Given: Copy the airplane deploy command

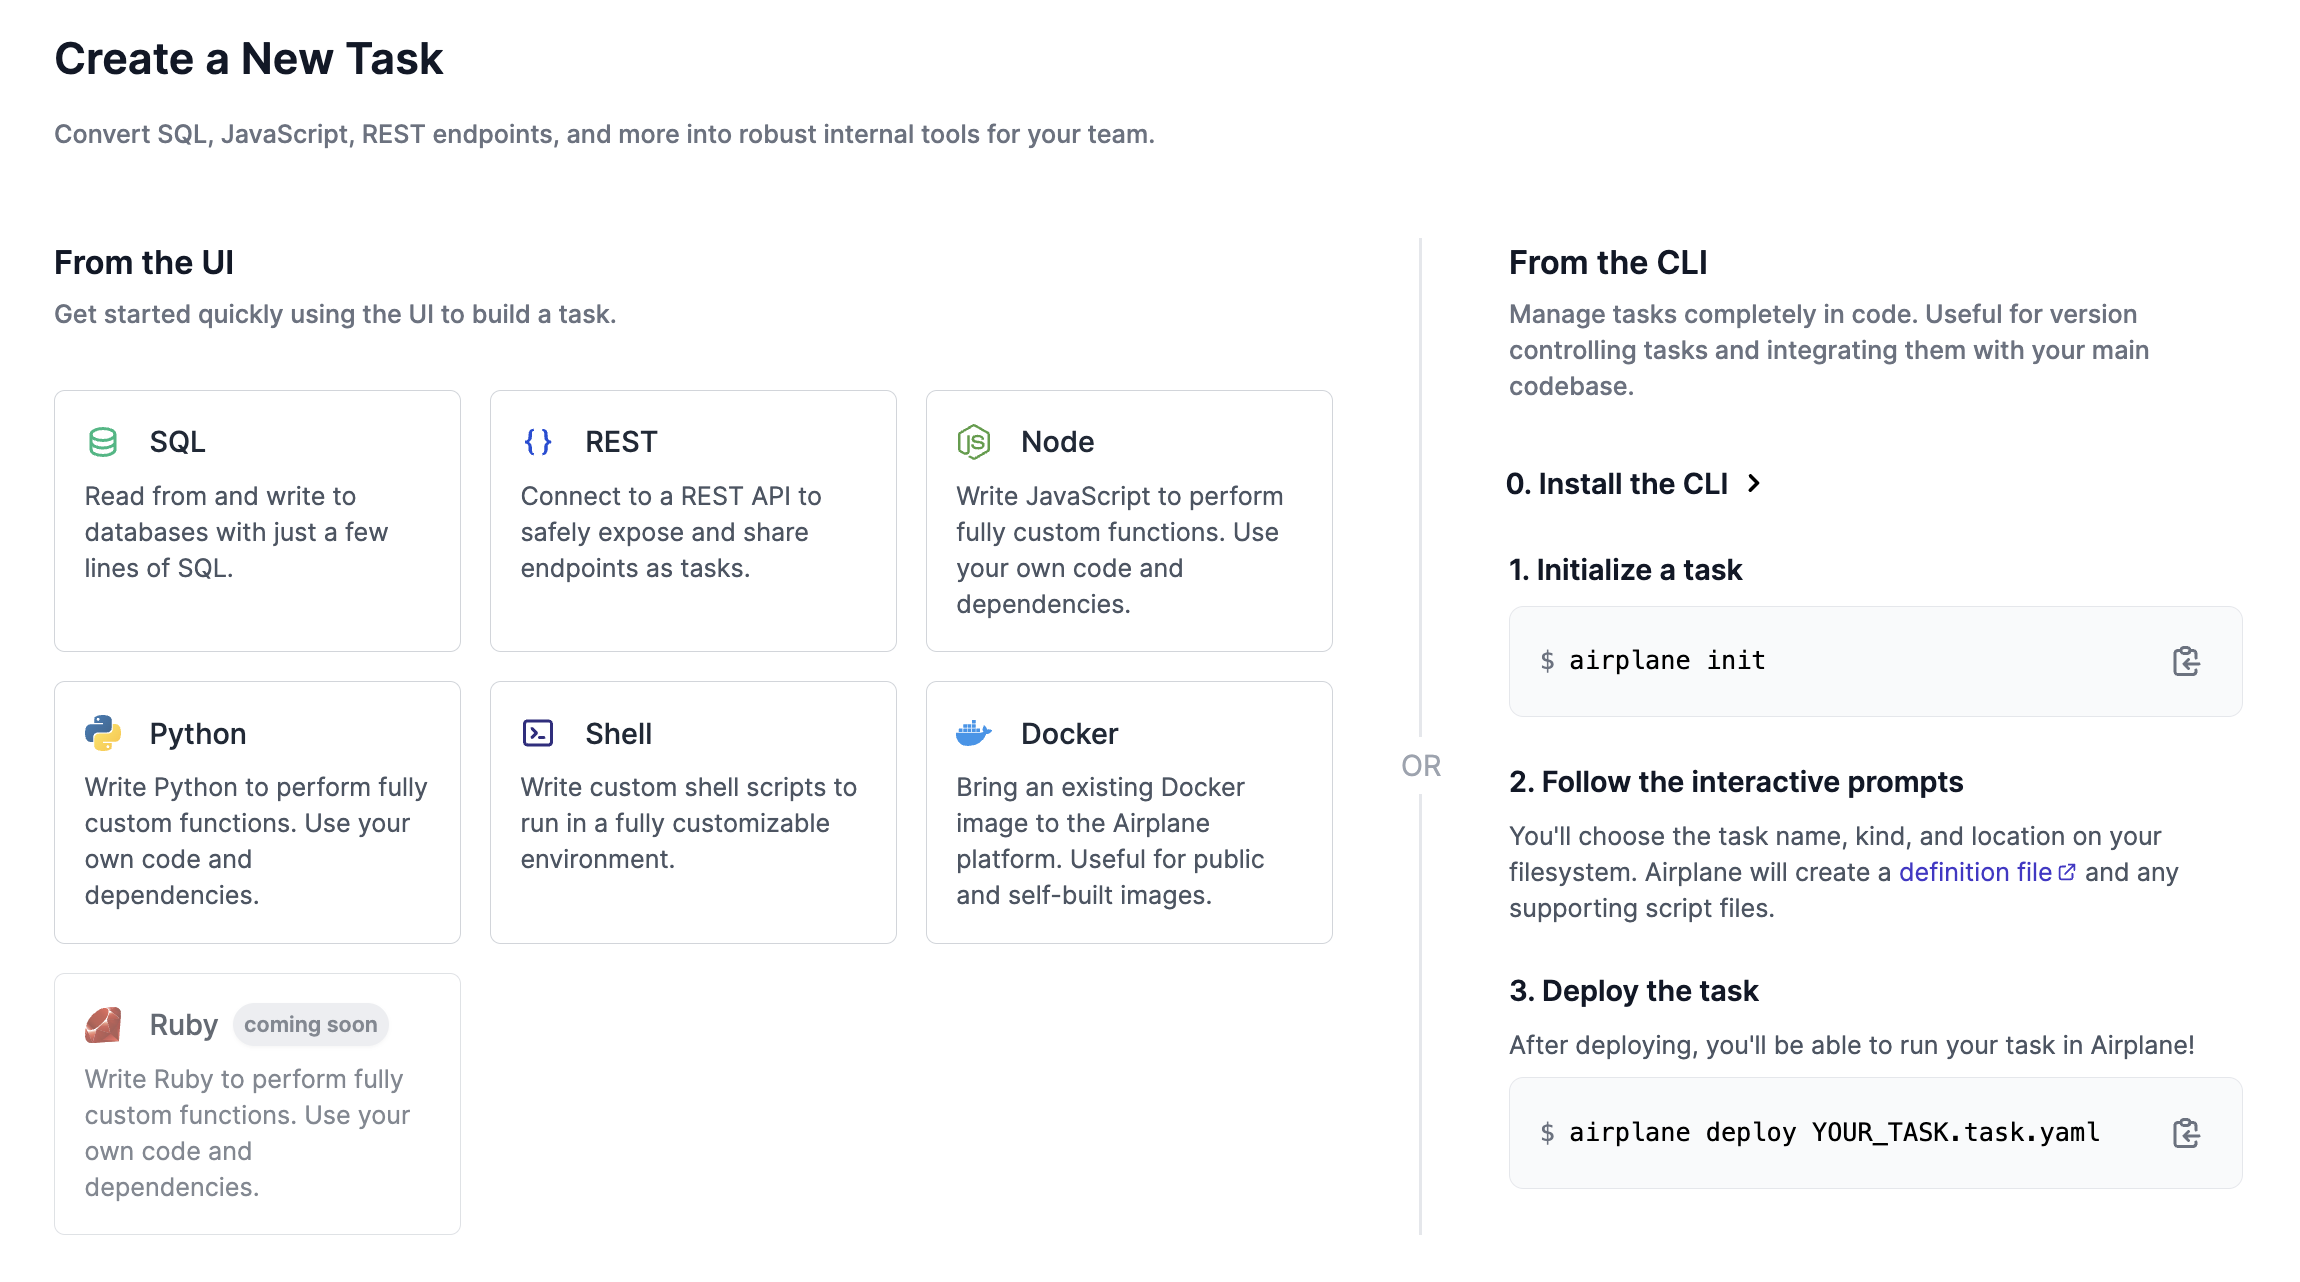Looking at the screenshot, I should [2186, 1133].
